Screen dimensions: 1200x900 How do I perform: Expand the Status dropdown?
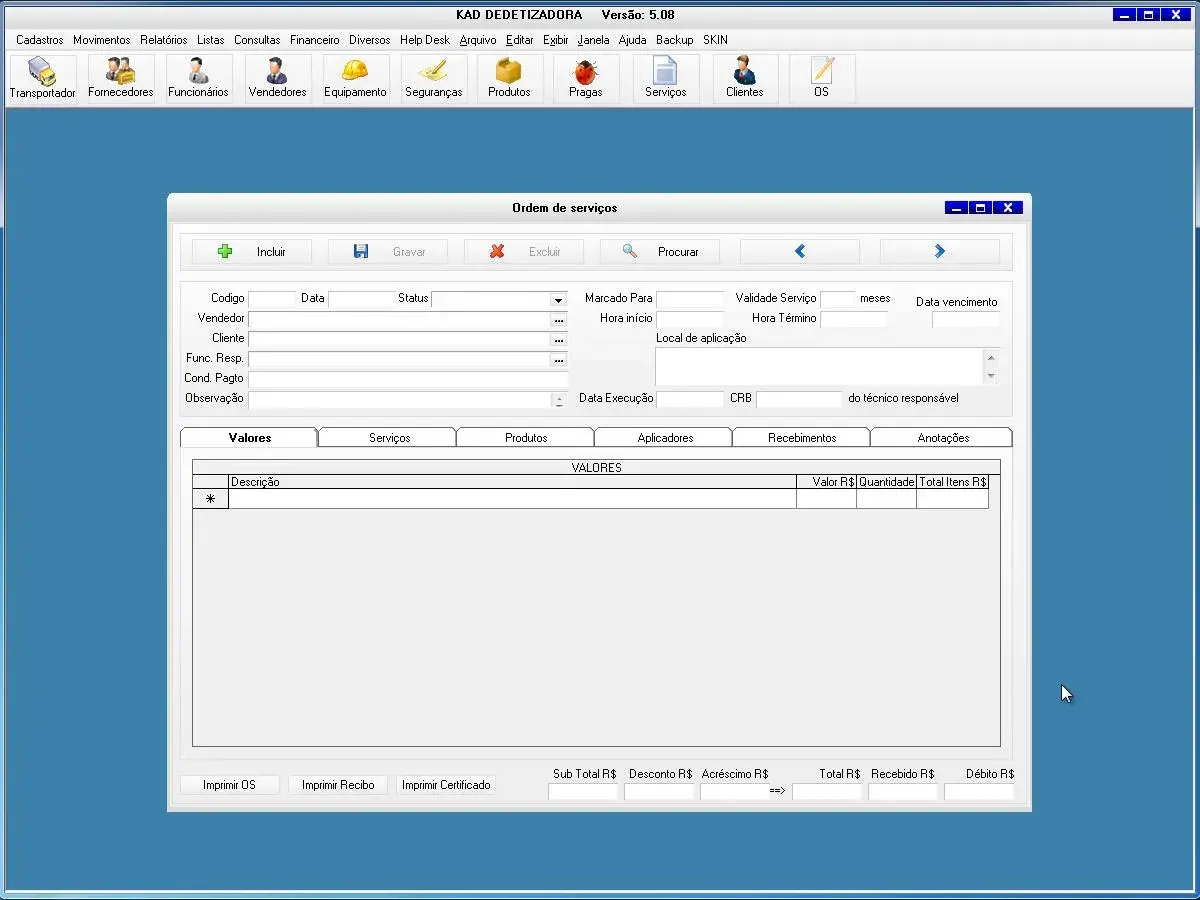(x=558, y=299)
